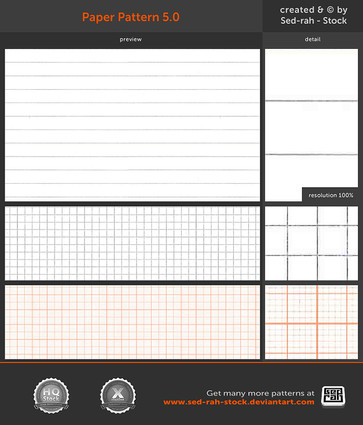The height and width of the screenshot is (425, 363).
Task: Click the grey grid paper preview
Action: point(132,243)
